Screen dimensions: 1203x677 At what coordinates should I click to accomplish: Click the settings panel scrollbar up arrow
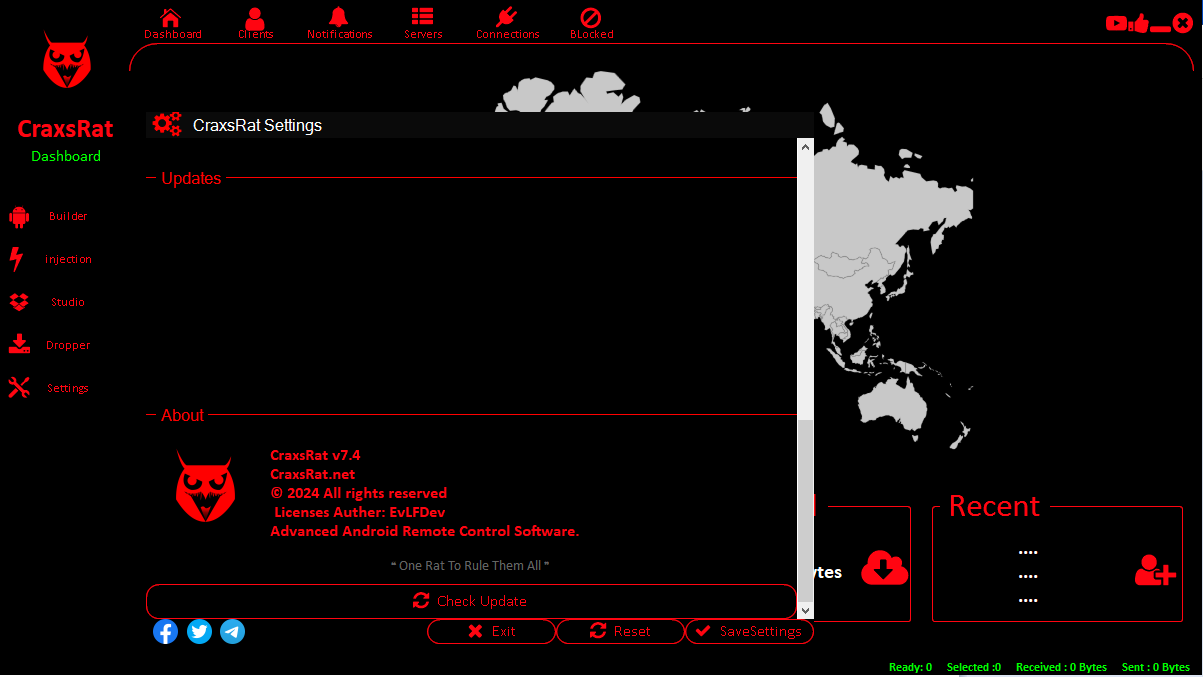pyautogui.click(x=805, y=146)
